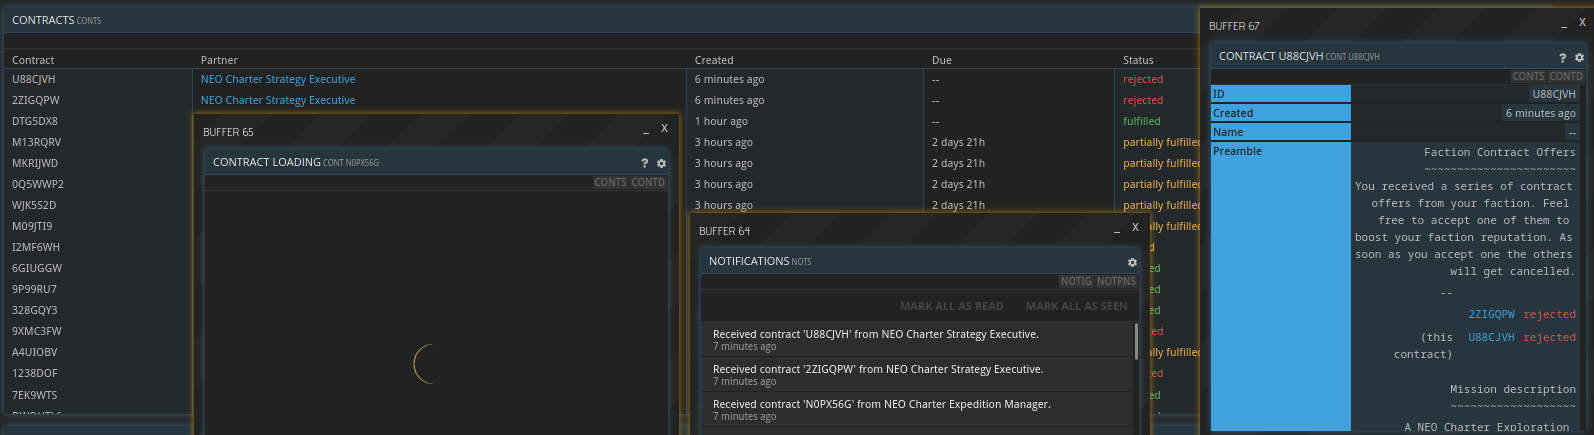Close Buffer 65 window
The height and width of the screenshot is (435, 1594).
(664, 128)
